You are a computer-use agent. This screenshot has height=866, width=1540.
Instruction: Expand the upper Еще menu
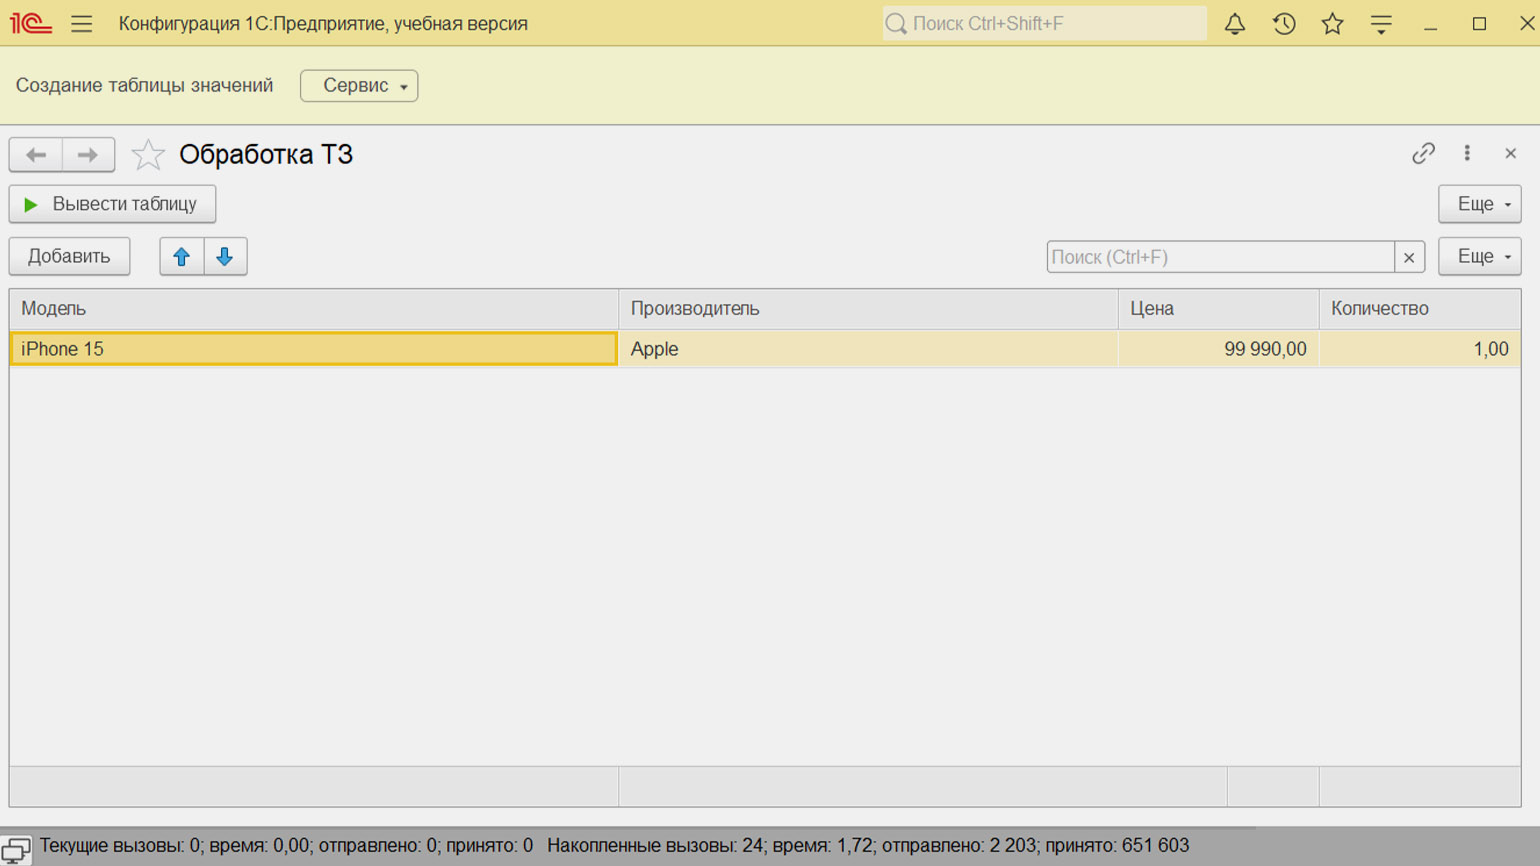[x=1480, y=204]
